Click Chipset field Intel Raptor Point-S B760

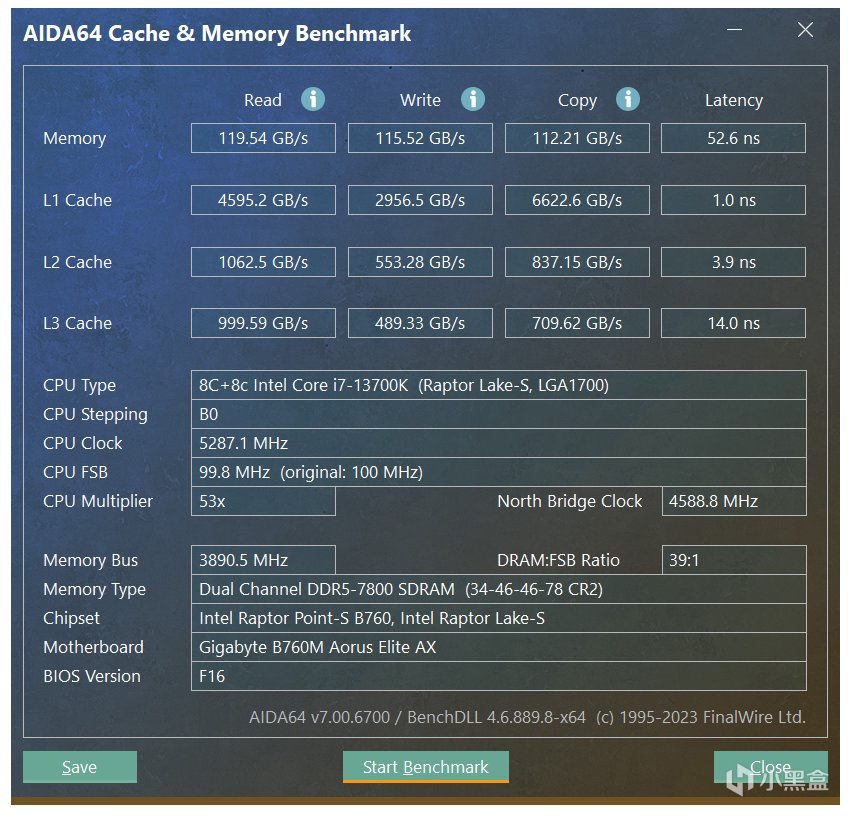[x=499, y=618]
